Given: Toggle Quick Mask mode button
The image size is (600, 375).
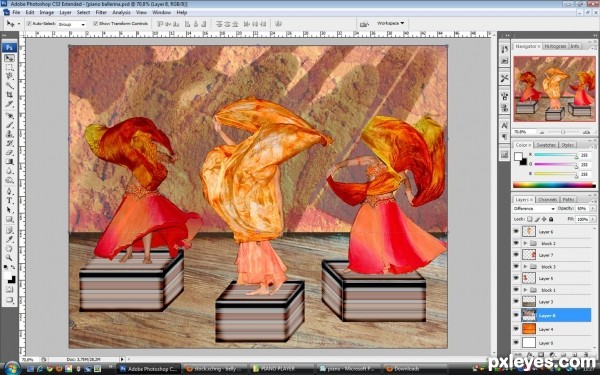Looking at the screenshot, I should [10, 290].
